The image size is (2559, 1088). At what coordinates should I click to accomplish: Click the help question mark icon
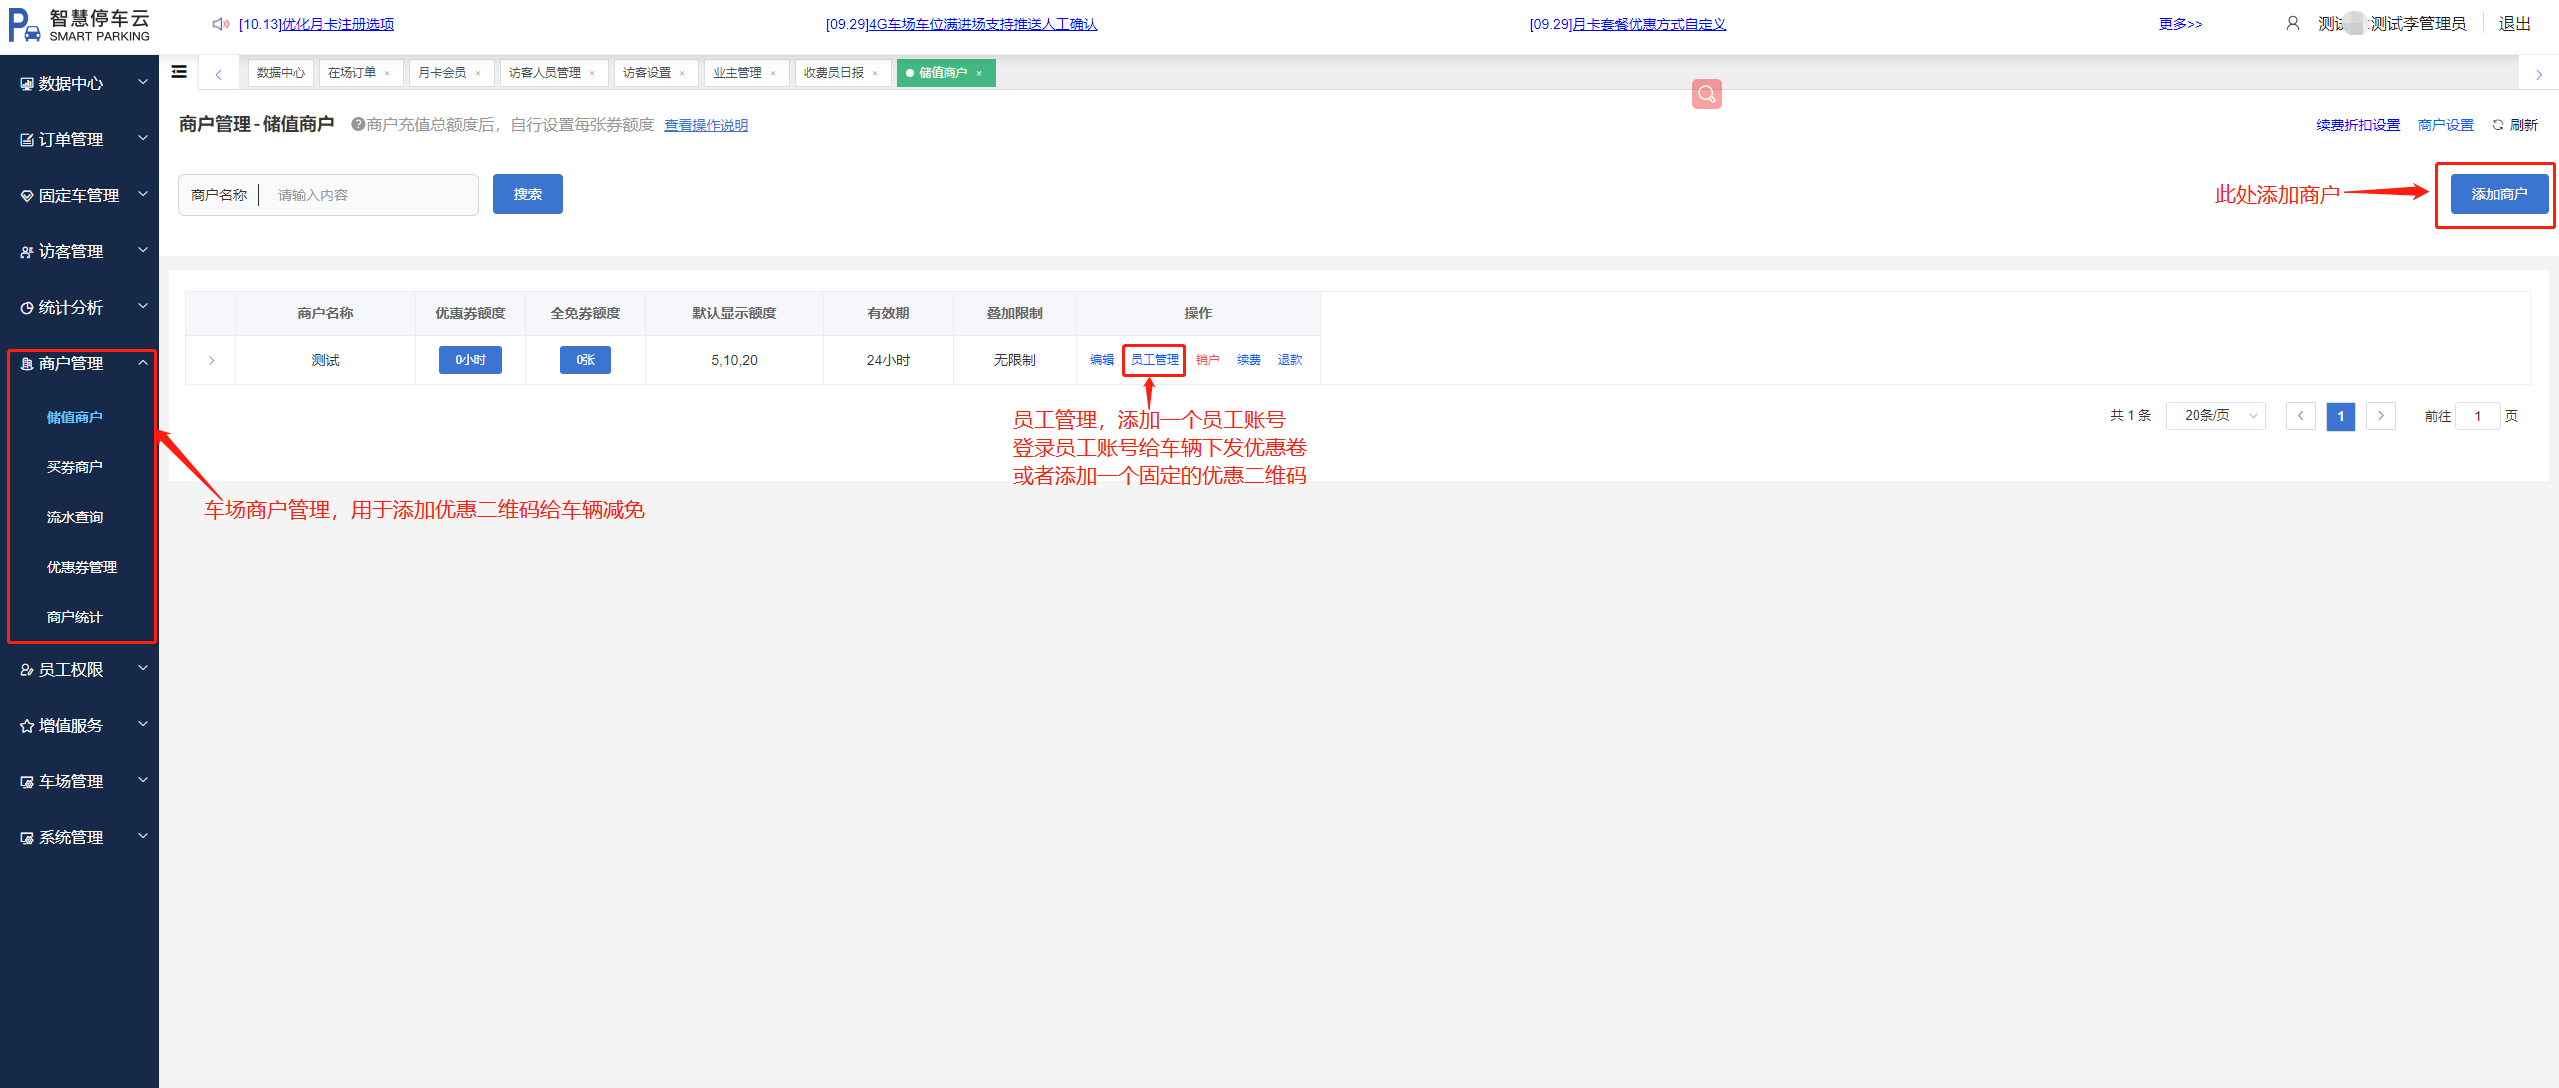(x=357, y=124)
